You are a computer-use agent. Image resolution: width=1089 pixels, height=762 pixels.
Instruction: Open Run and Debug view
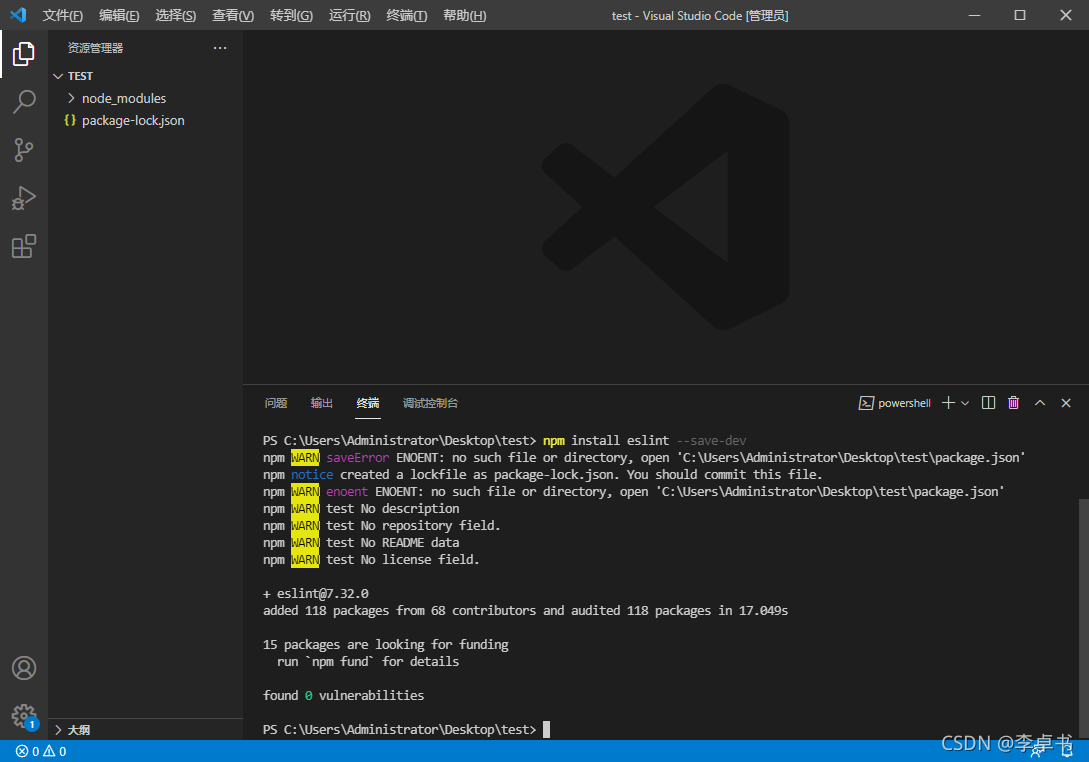click(24, 198)
